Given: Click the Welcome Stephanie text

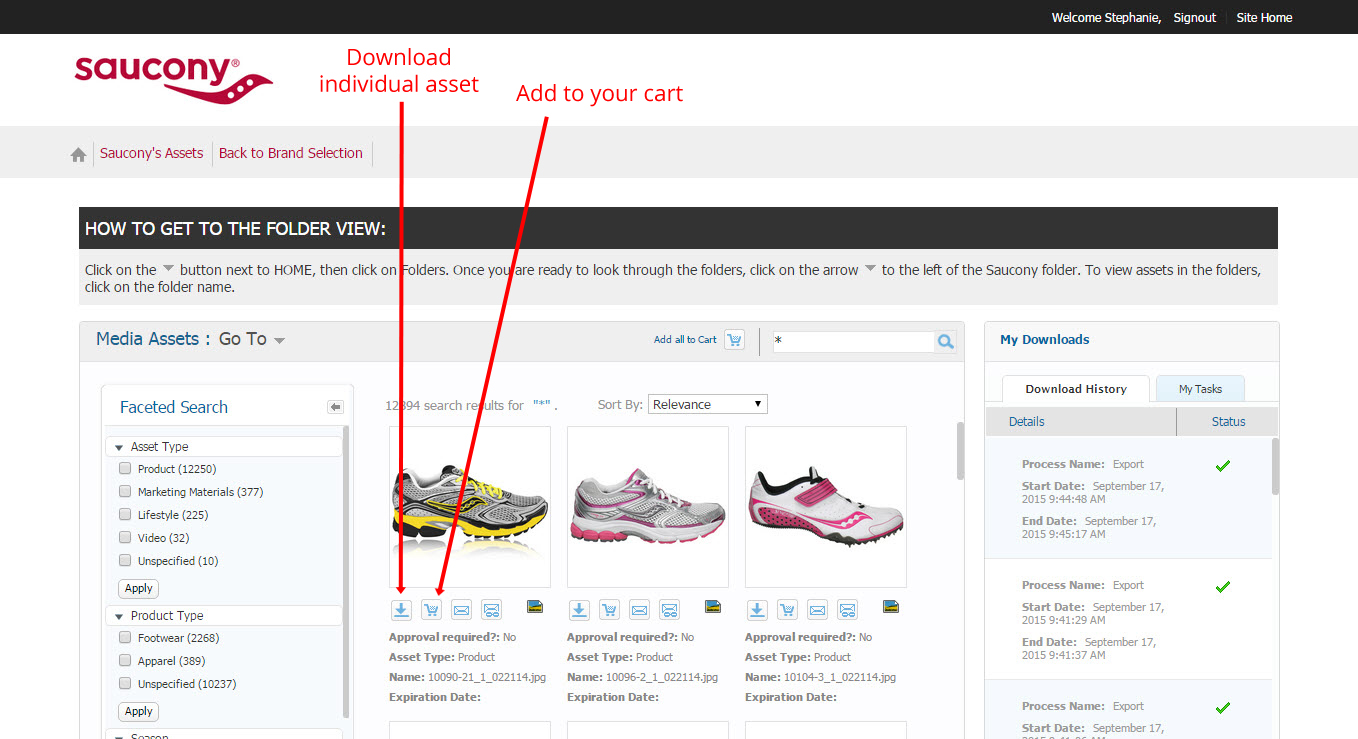Looking at the screenshot, I should (x=1106, y=17).
